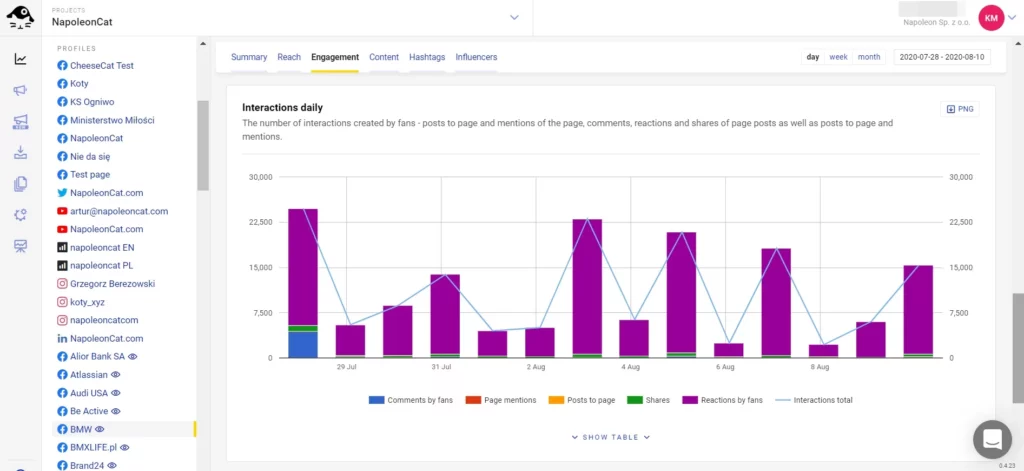Expand the NapoleonCat projects dropdown
This screenshot has height=471, width=1024.
coord(514,17)
